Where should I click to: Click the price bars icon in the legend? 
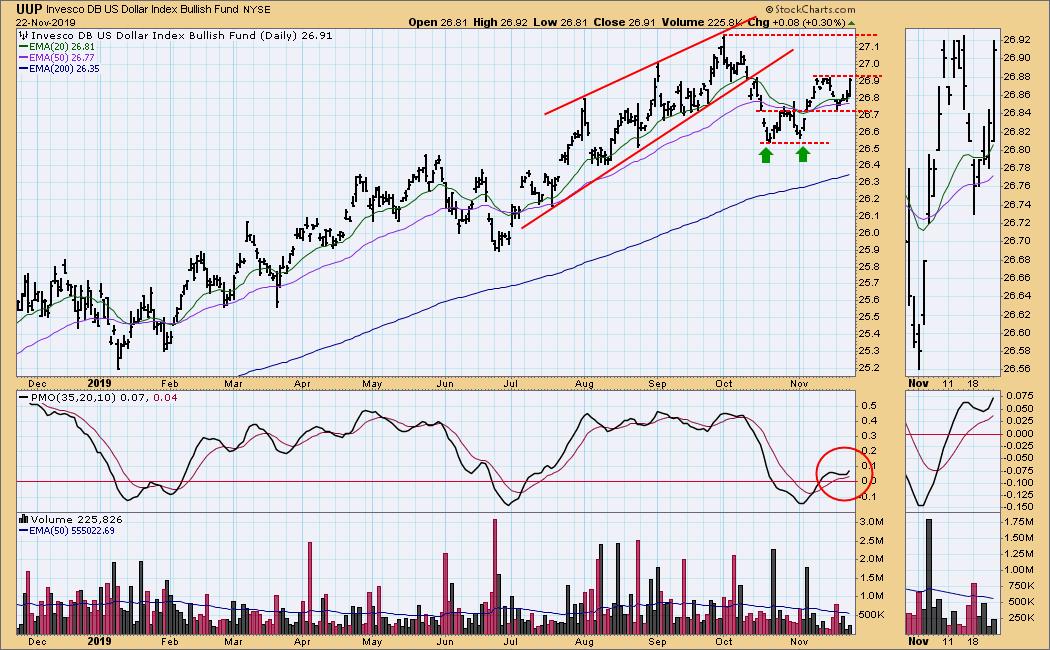25,35
